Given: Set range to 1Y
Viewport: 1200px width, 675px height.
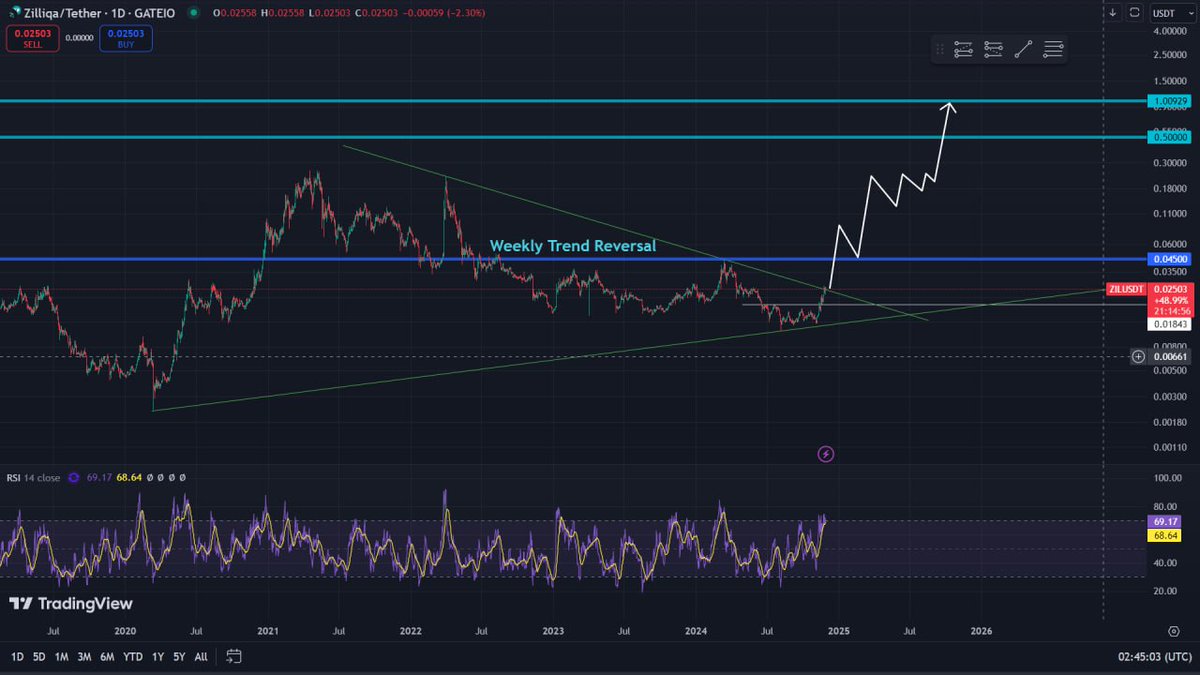Looking at the screenshot, I should tap(158, 657).
